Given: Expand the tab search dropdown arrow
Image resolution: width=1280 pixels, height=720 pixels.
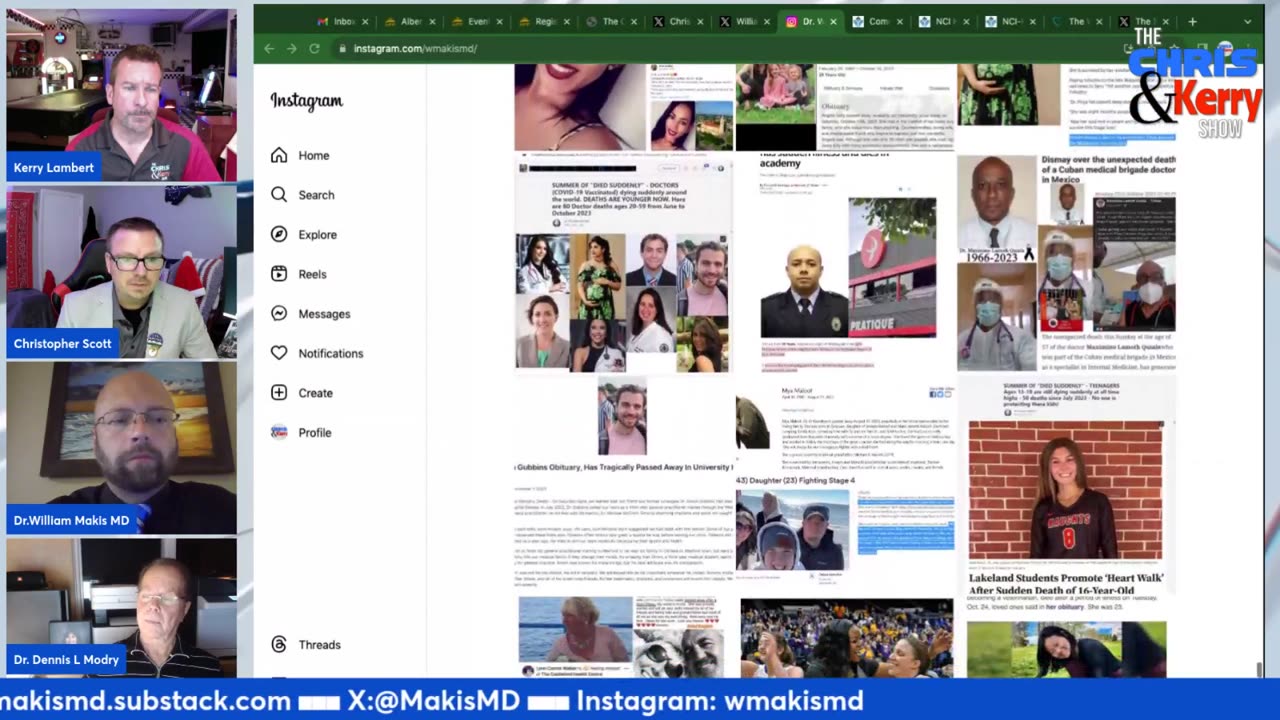Looking at the screenshot, I should coord(1247,21).
